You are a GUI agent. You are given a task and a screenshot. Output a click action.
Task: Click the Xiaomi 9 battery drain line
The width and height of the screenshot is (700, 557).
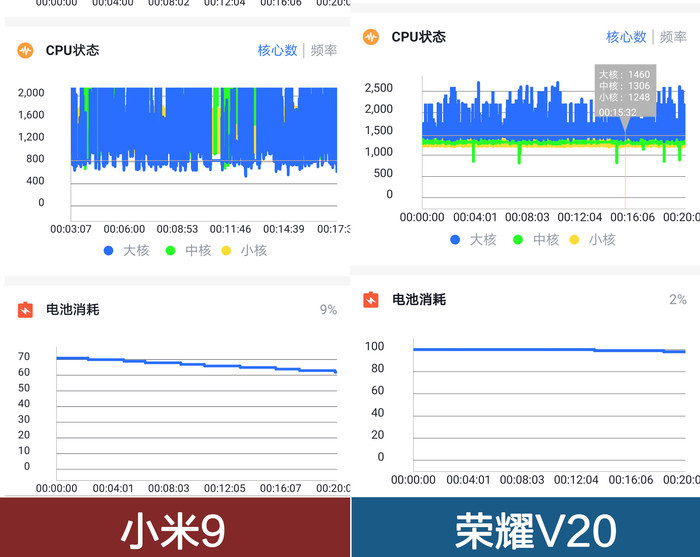(196, 364)
